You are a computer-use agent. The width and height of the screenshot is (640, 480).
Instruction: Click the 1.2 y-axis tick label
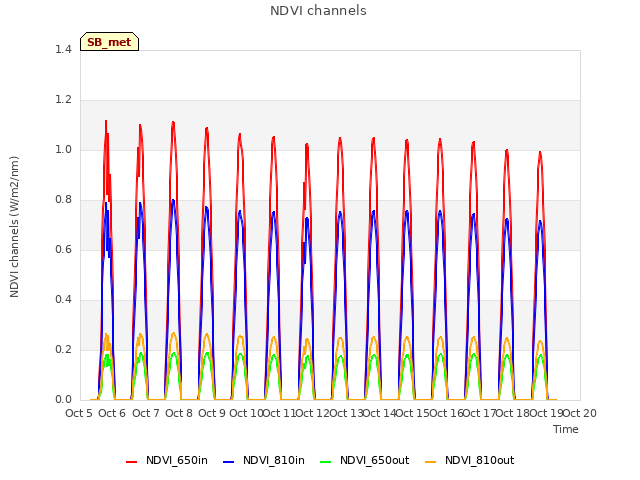63,100
